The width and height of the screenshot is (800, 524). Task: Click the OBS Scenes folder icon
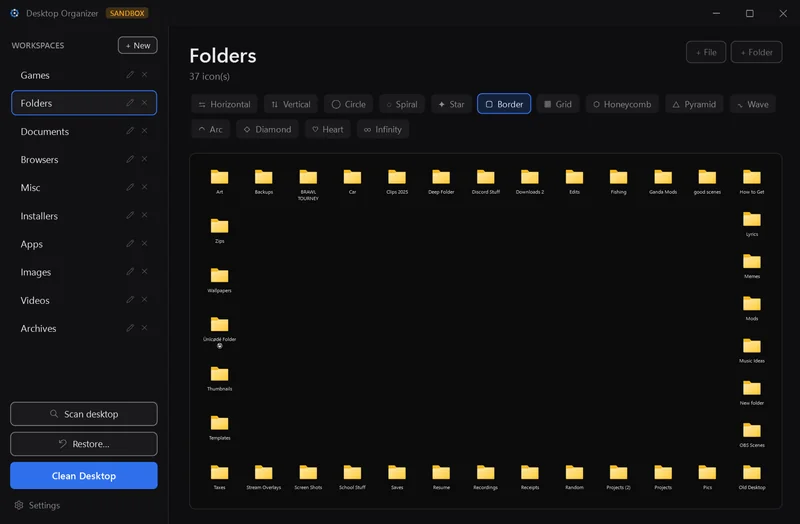pyautogui.click(x=752, y=430)
